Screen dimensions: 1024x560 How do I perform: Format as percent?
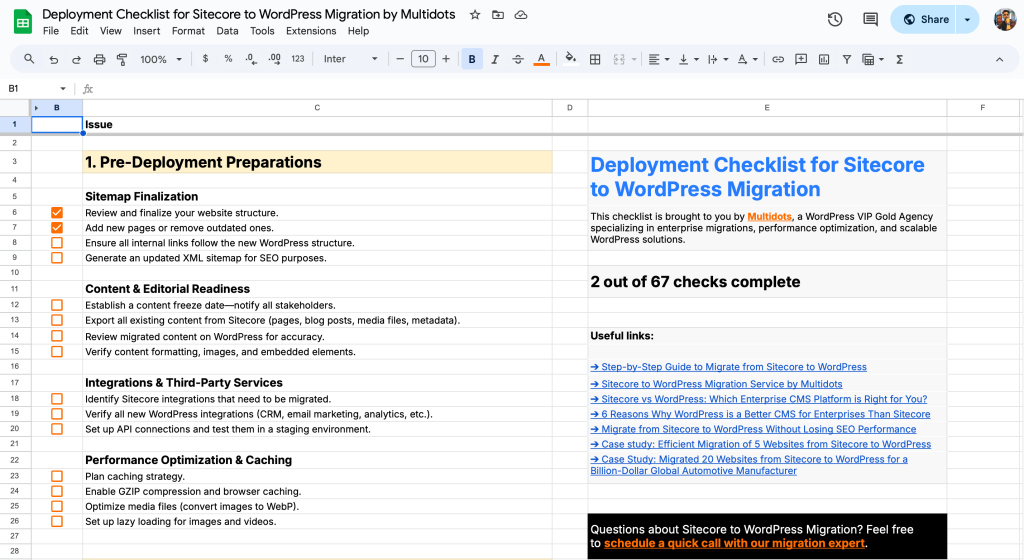[228, 59]
